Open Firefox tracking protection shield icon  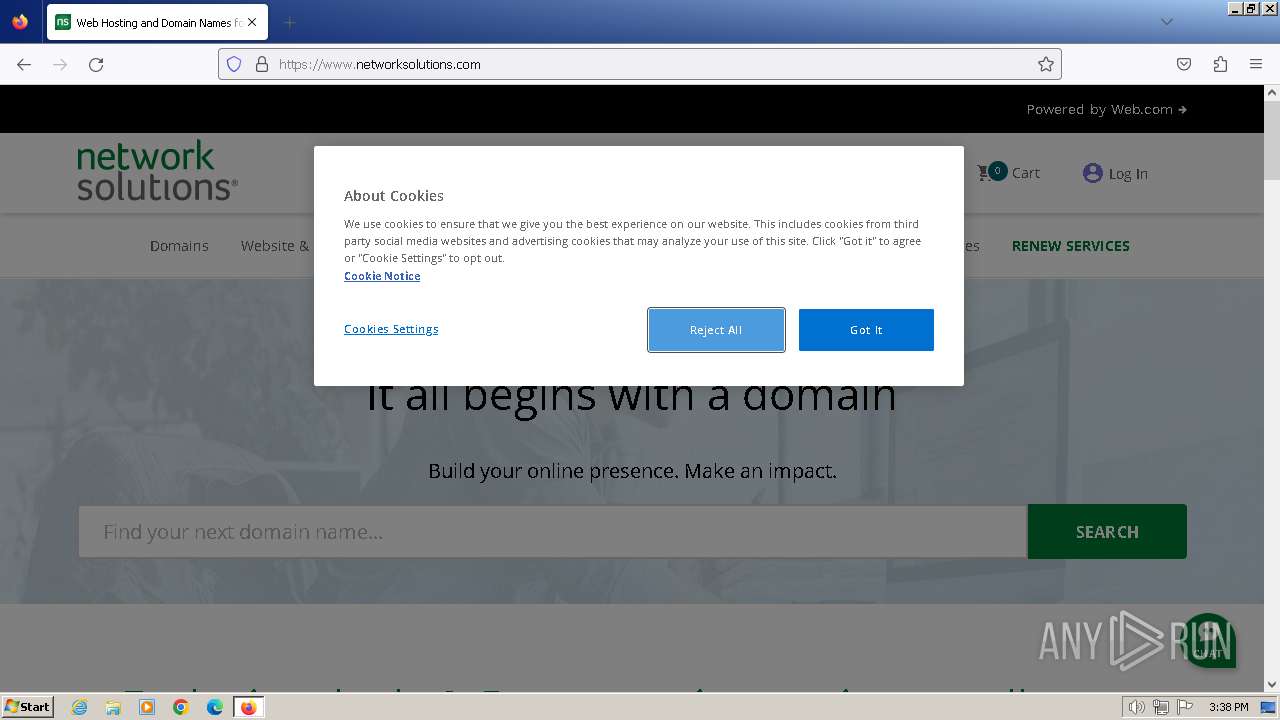234,64
